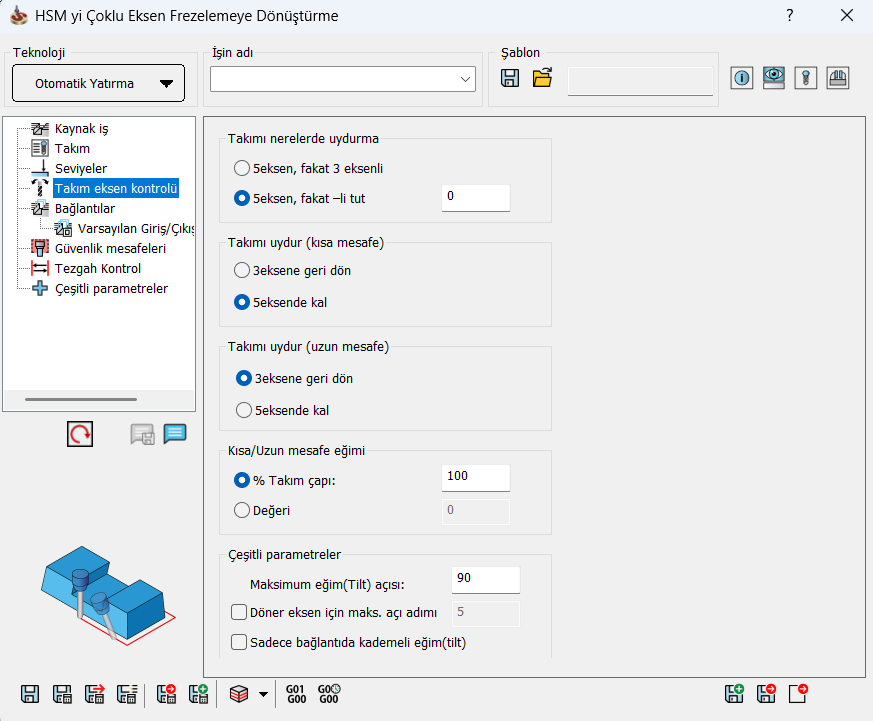This screenshot has height=721, width=873.
Task: Click the blue info icon button
Action: pos(741,79)
